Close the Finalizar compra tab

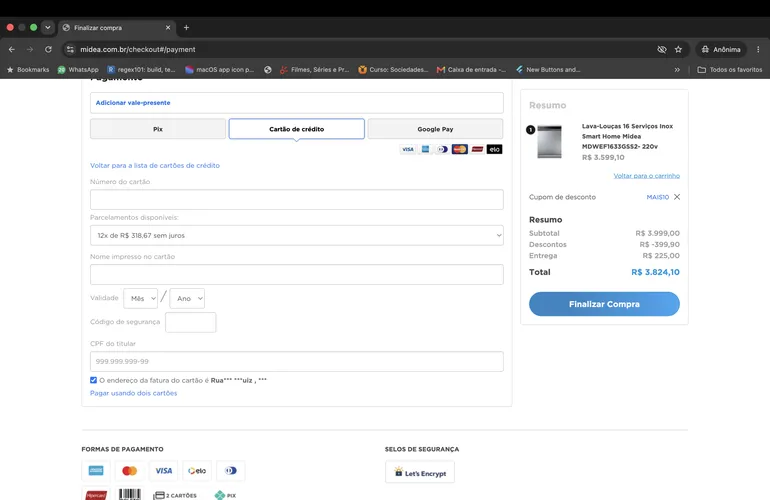point(168,28)
